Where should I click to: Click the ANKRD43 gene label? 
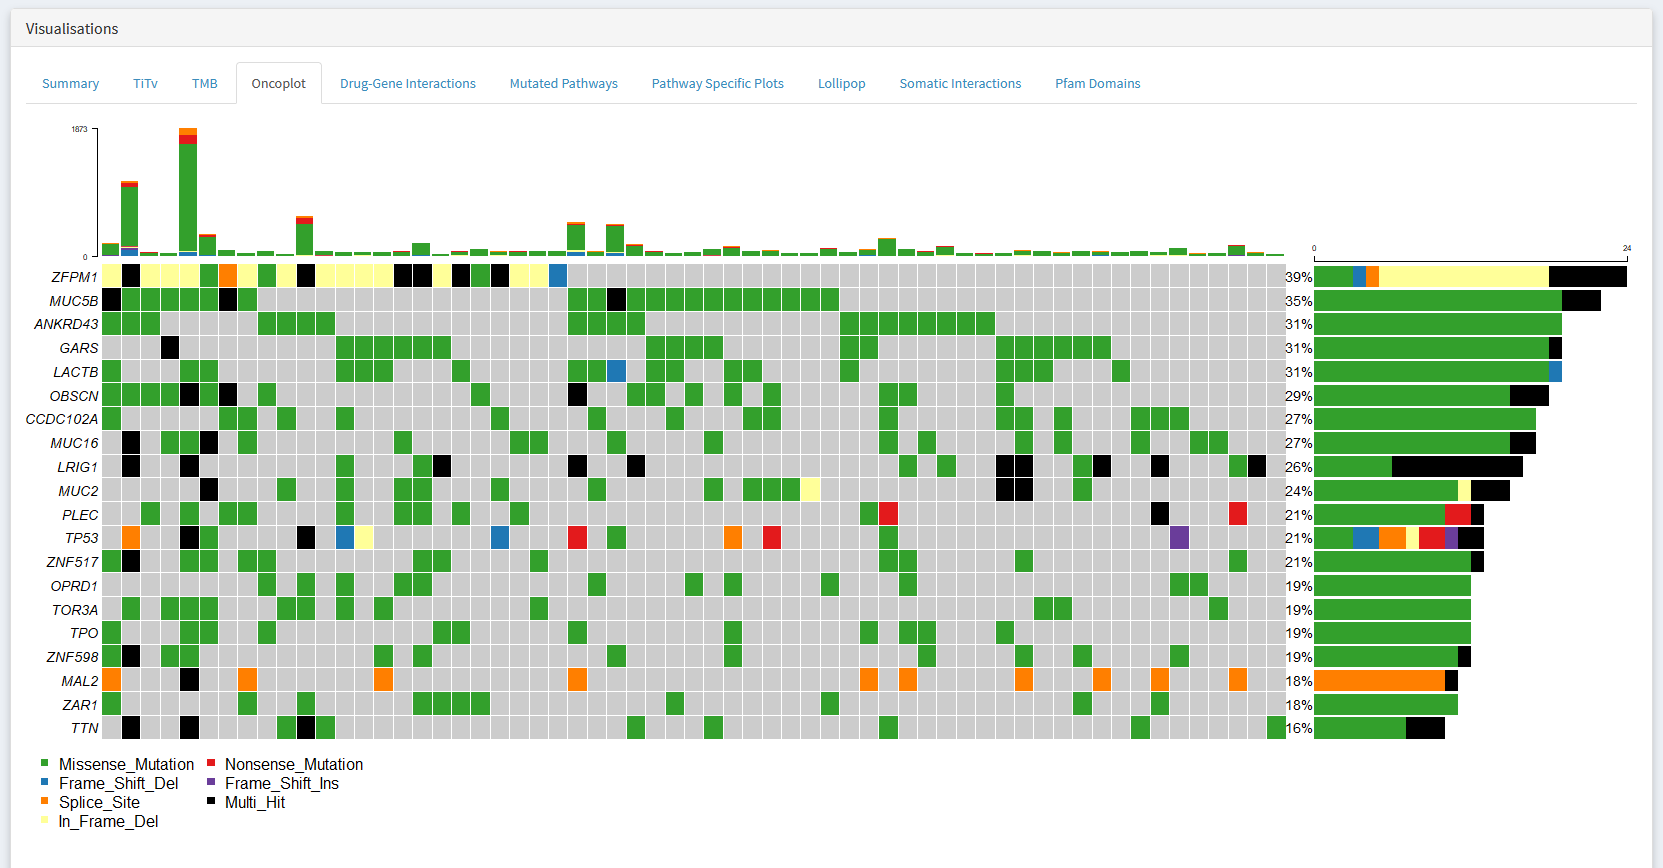pos(66,324)
